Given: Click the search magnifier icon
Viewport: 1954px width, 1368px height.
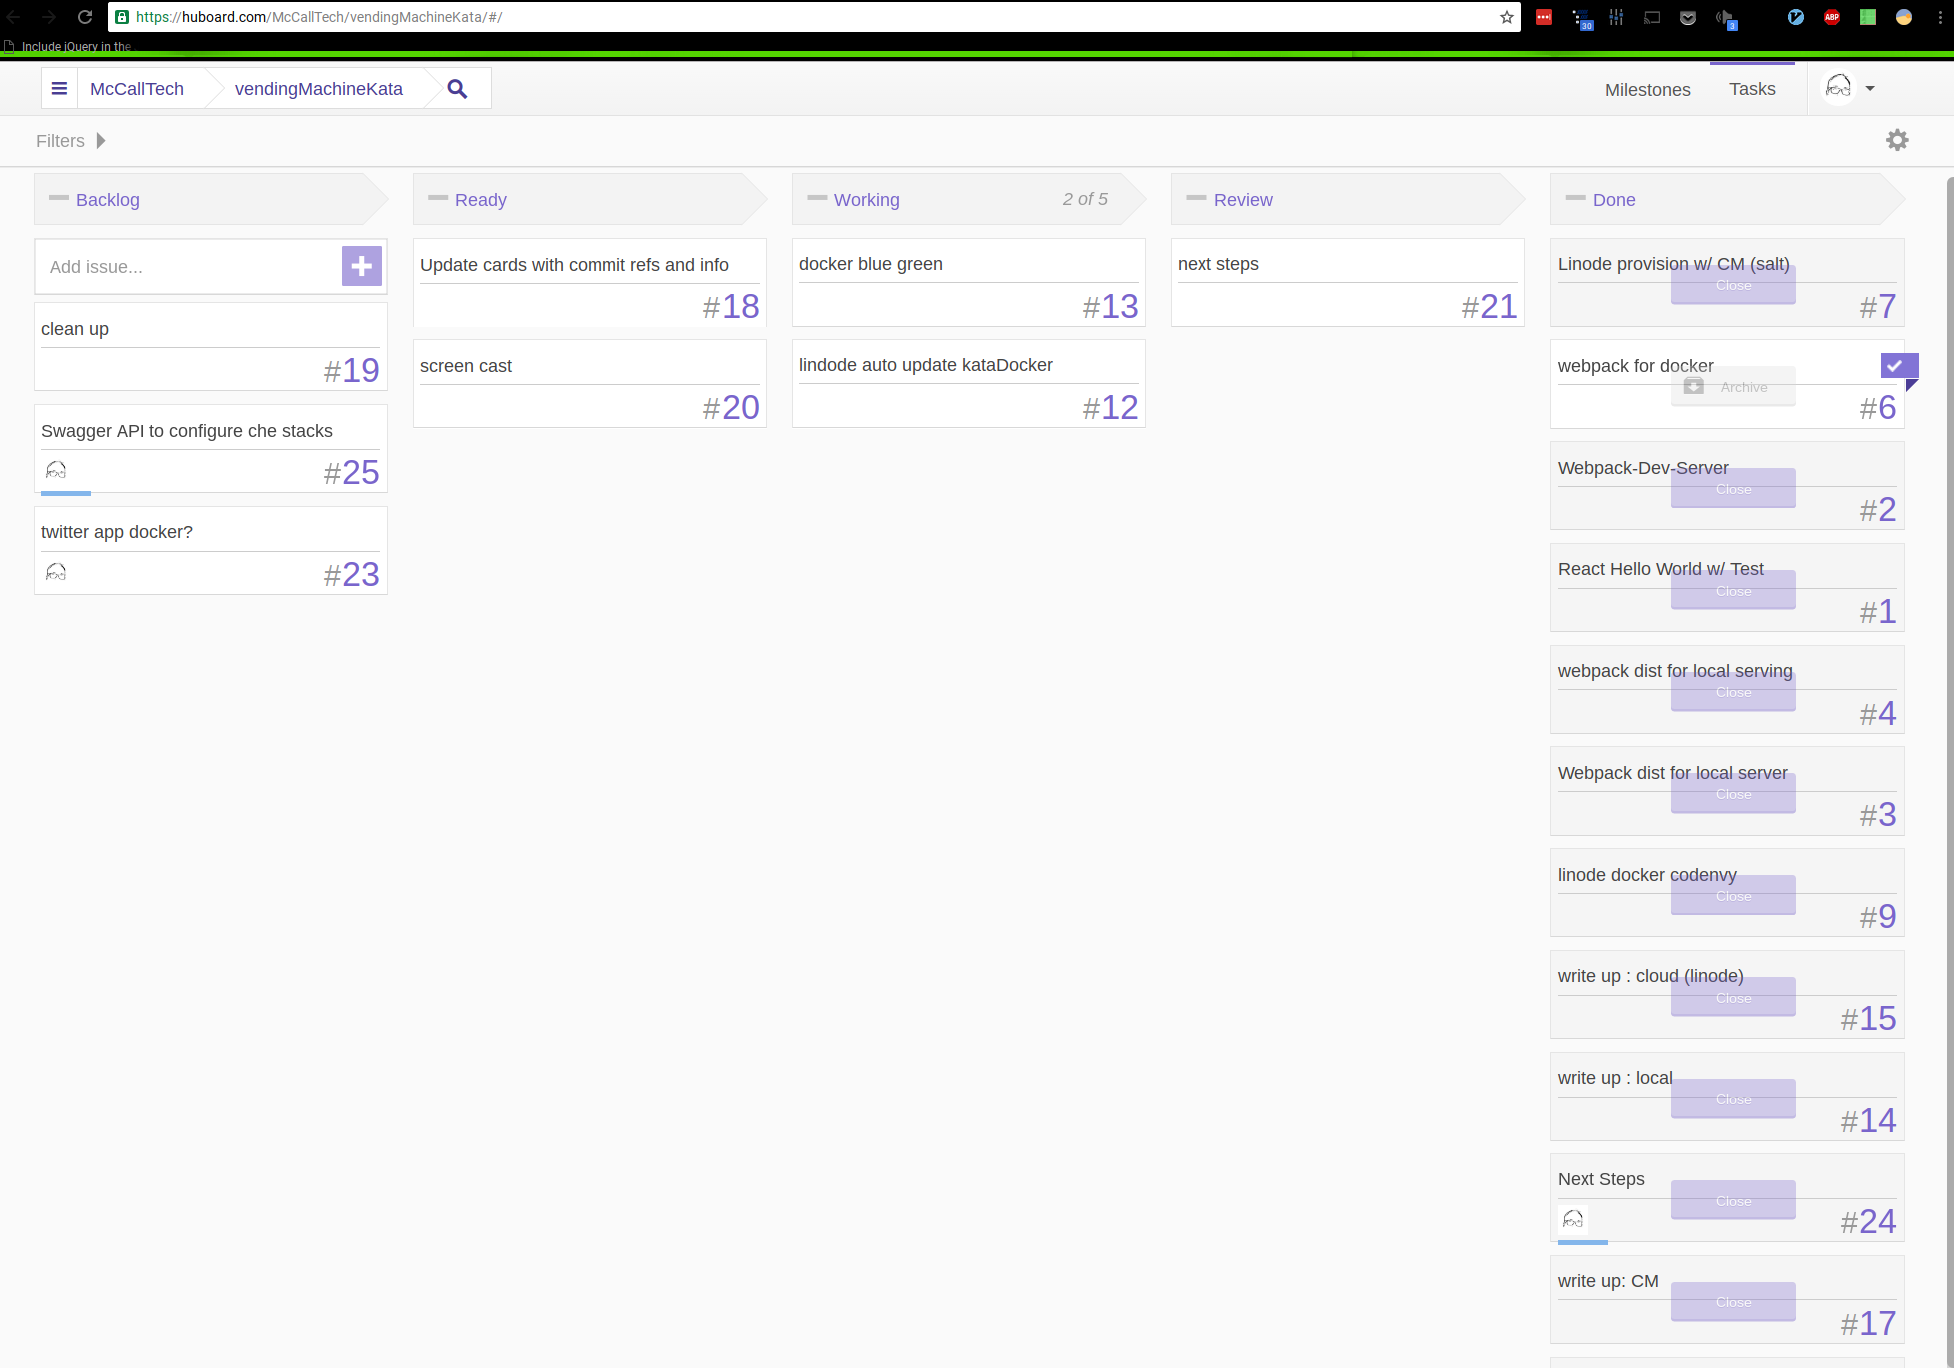Looking at the screenshot, I should (457, 89).
